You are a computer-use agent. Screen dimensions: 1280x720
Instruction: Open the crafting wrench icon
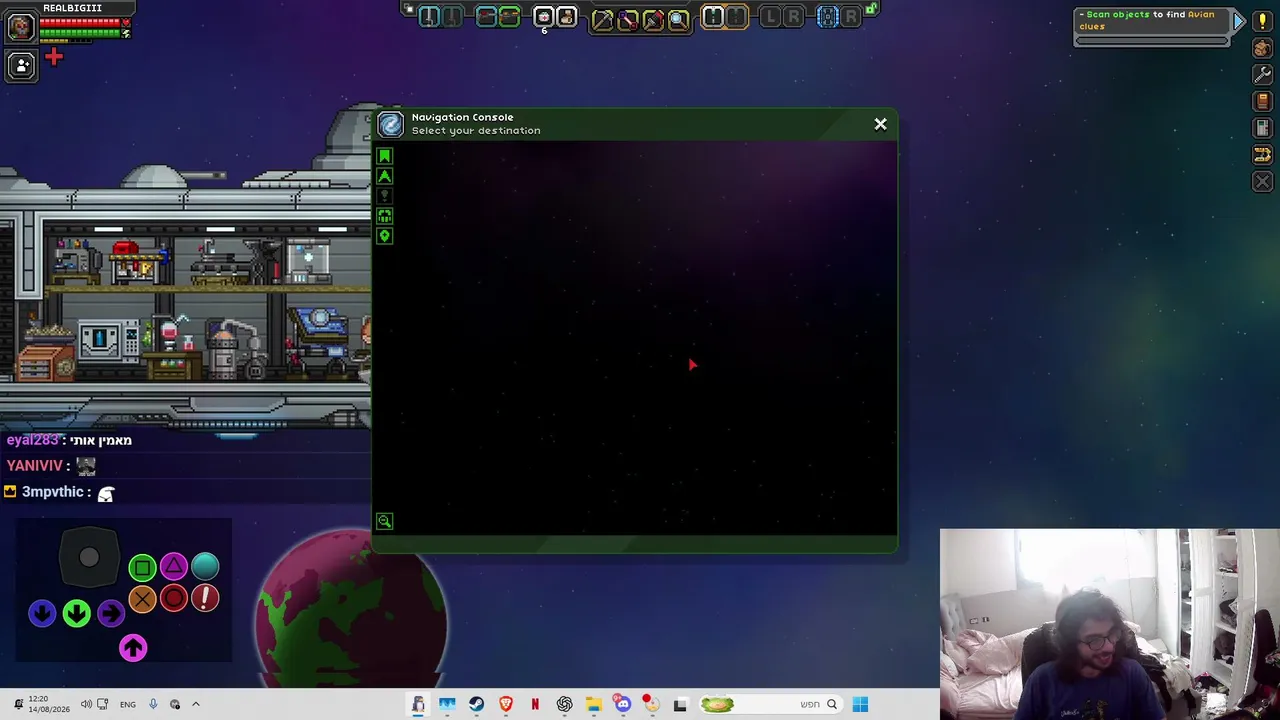pyautogui.click(x=1262, y=75)
